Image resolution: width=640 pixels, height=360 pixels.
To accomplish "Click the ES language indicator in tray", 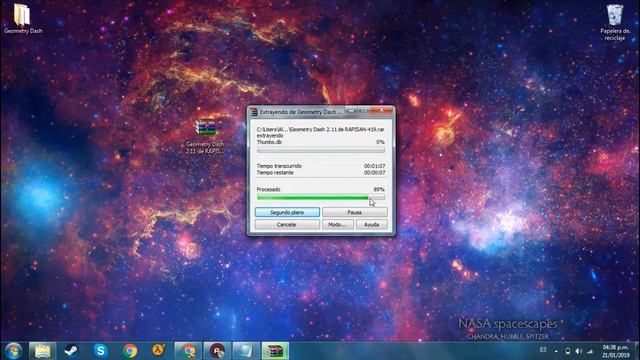I will (543, 350).
